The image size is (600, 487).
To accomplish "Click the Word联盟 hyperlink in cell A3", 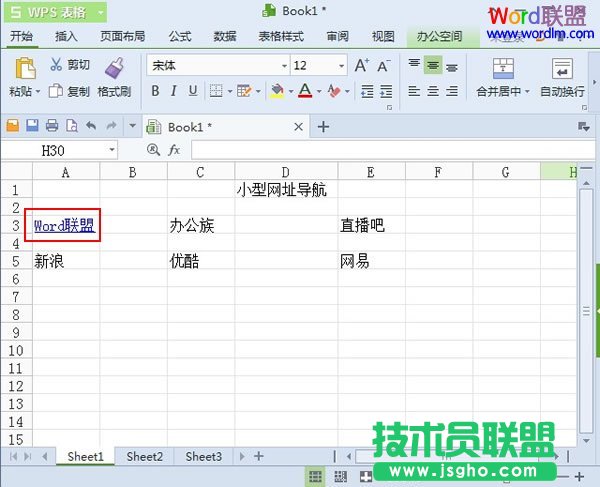I will click(64, 226).
